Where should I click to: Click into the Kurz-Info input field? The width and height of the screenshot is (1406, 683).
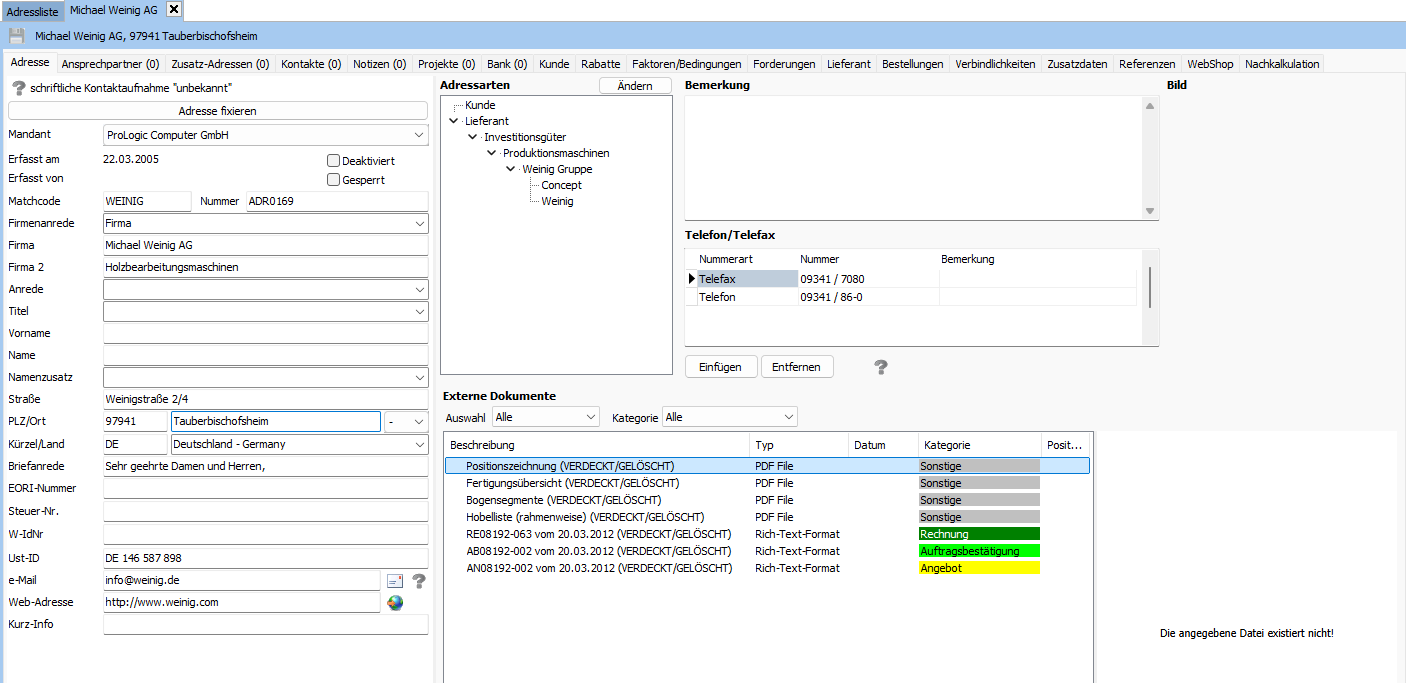click(x=265, y=625)
